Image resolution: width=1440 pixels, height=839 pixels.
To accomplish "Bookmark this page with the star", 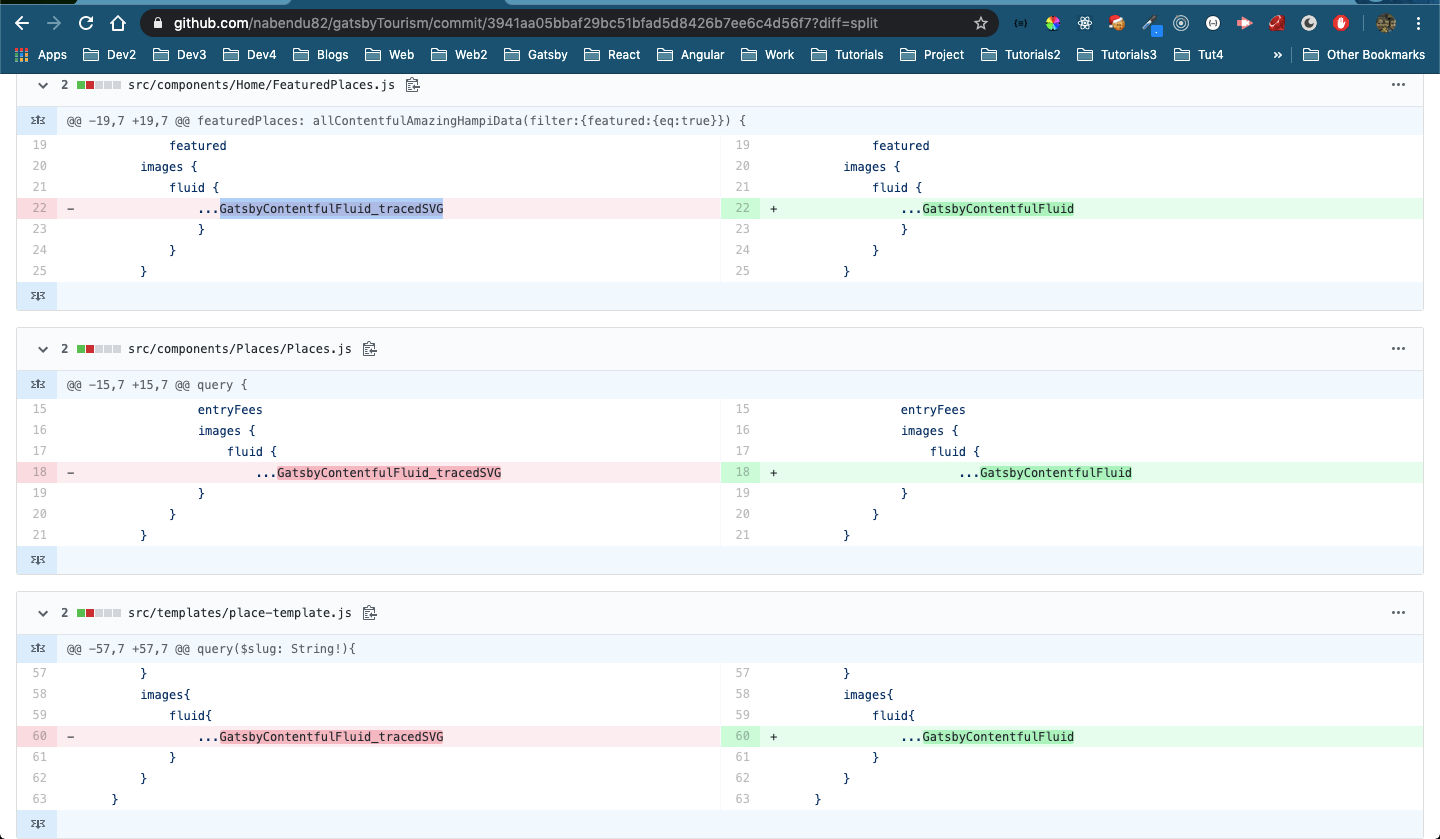I will [981, 23].
